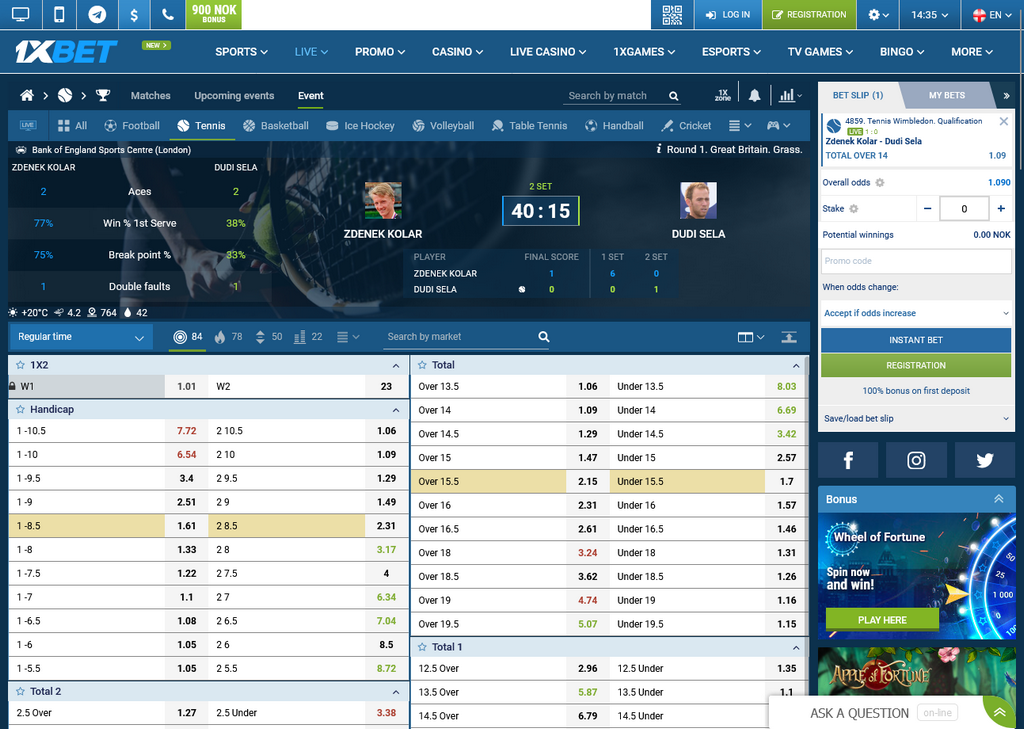The image size is (1024, 729).
Task: Open notifications bell icon
Action: pos(755,96)
